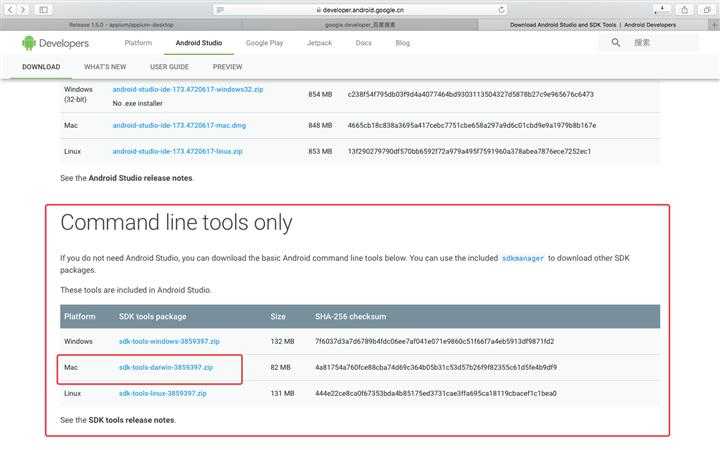
Task: Click the Android Developers logo
Action: point(56,43)
